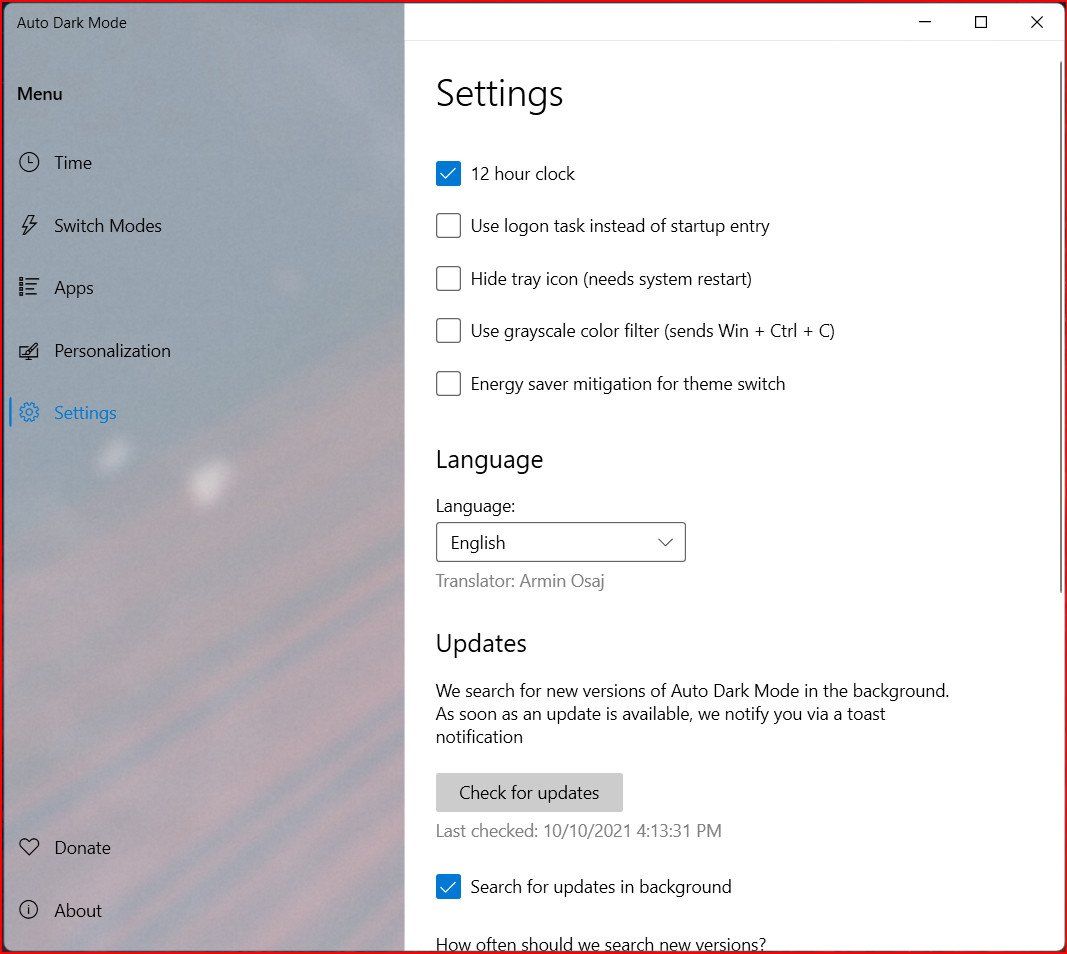Screen dimensions: 1067x954
Task: Click the Menu heading in the sidebar
Action: click(39, 94)
